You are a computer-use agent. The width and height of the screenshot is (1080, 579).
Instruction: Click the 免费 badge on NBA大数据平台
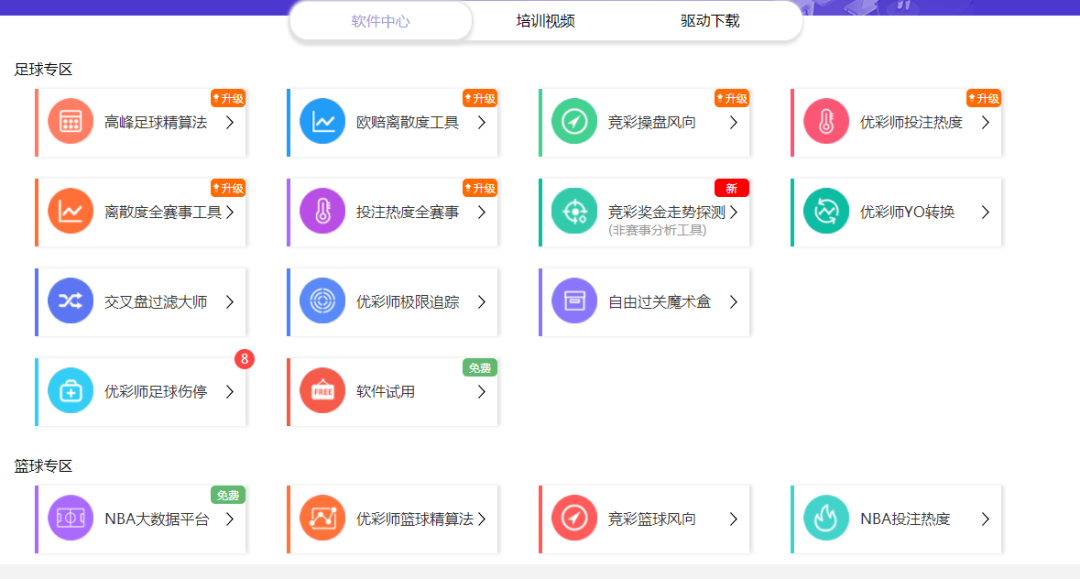pyautogui.click(x=228, y=495)
